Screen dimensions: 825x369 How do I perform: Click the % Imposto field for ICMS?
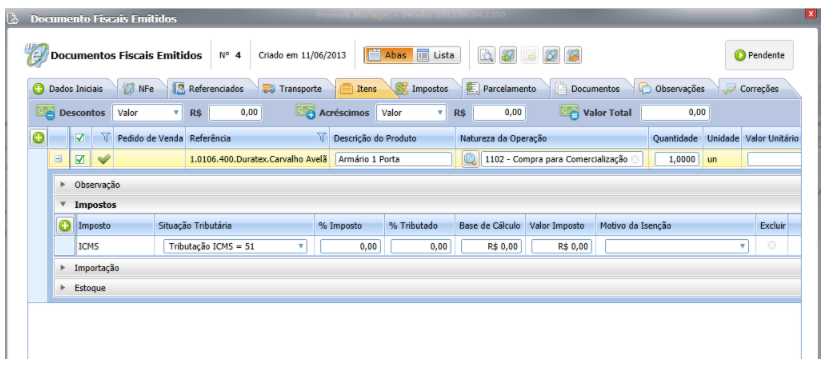click(x=350, y=246)
